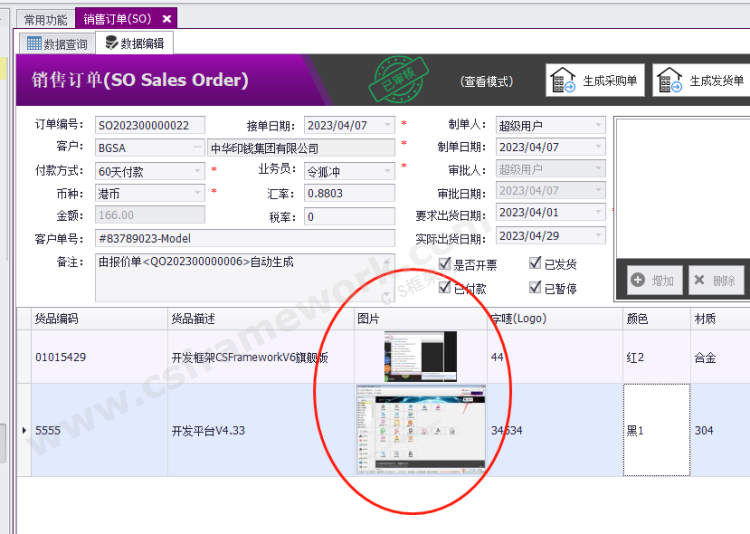Viewport: 750px width, 534px height.
Task: Close the 销售订单(SO) tab
Action: tap(167, 19)
